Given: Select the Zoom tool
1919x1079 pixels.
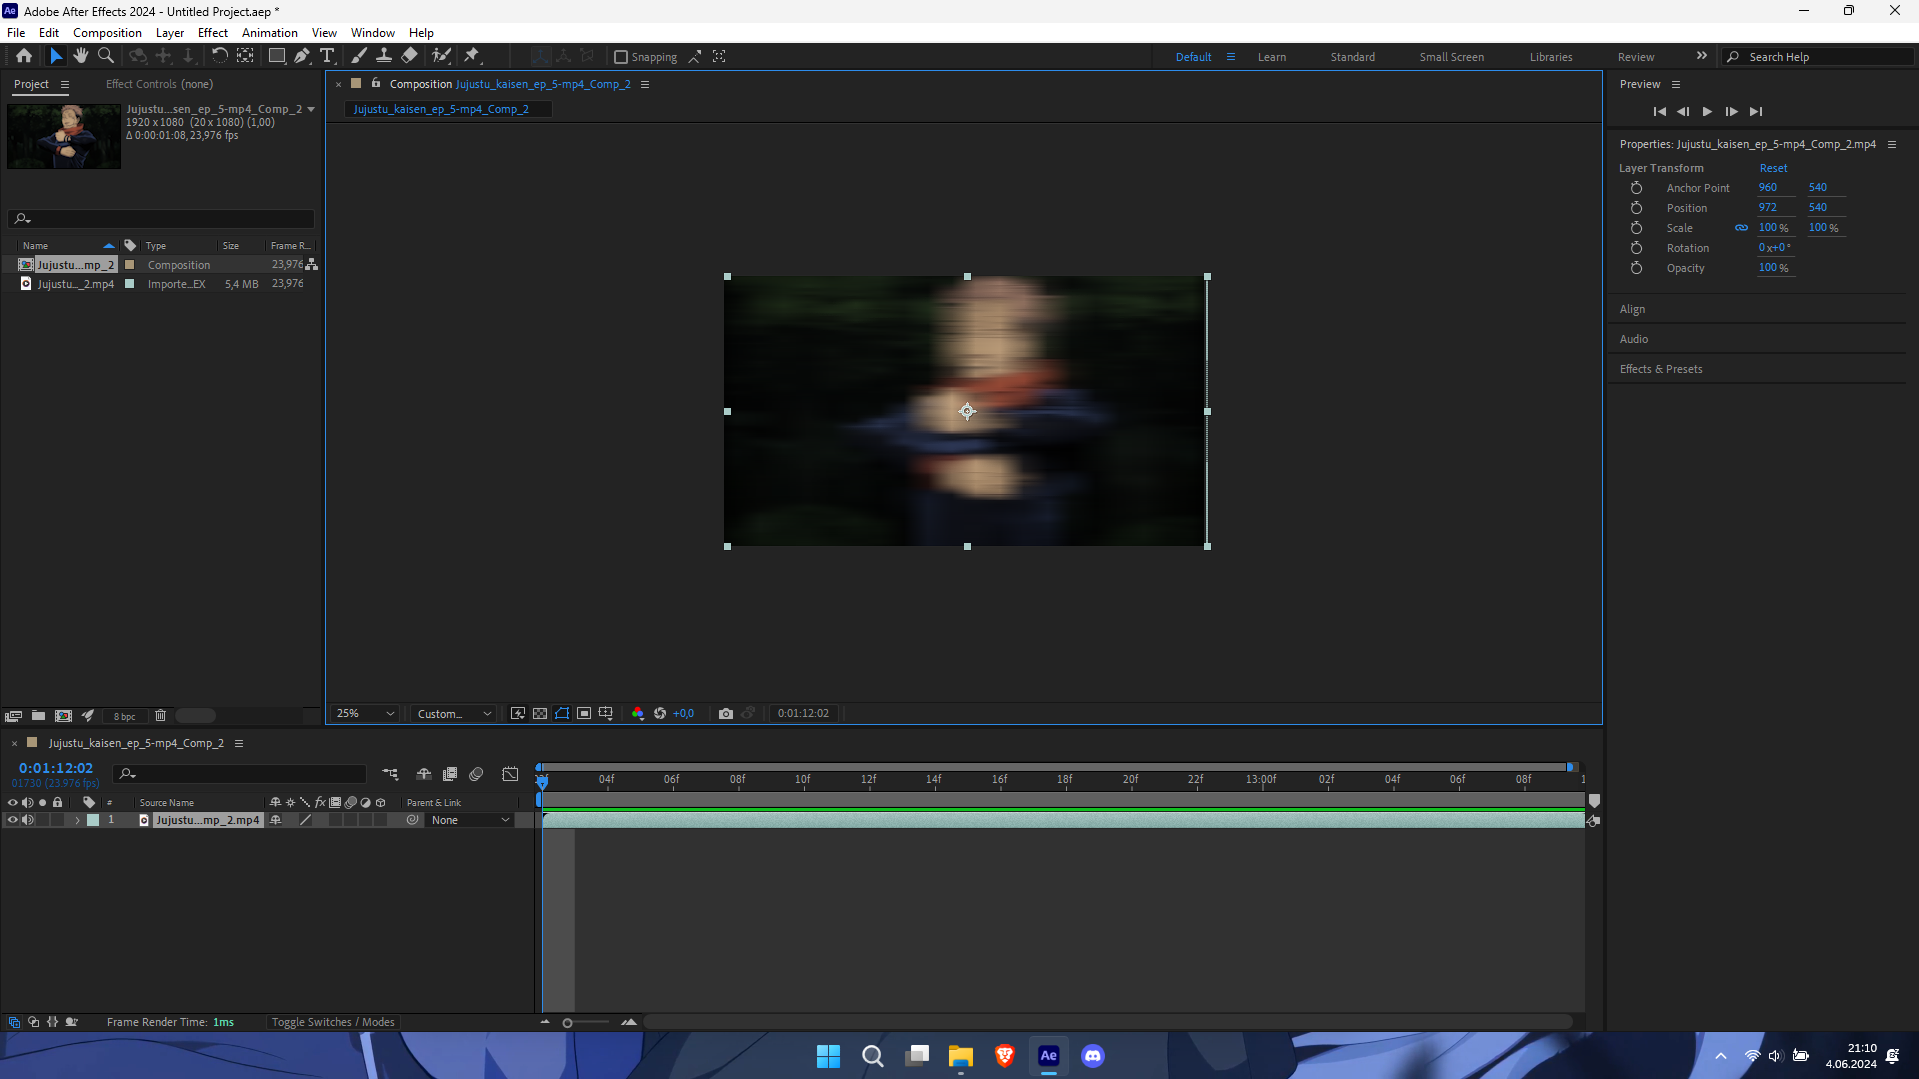Looking at the screenshot, I should [106, 56].
